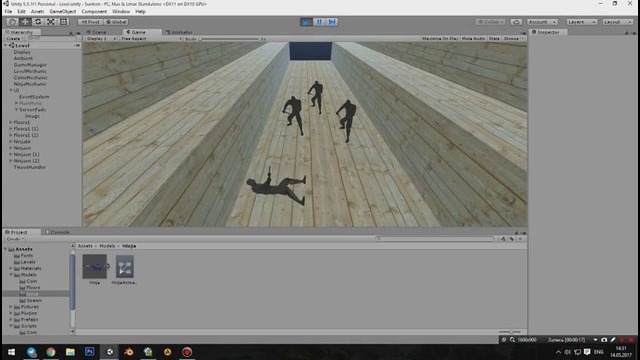
Task: Switch to the Console tab
Action: pos(57,232)
